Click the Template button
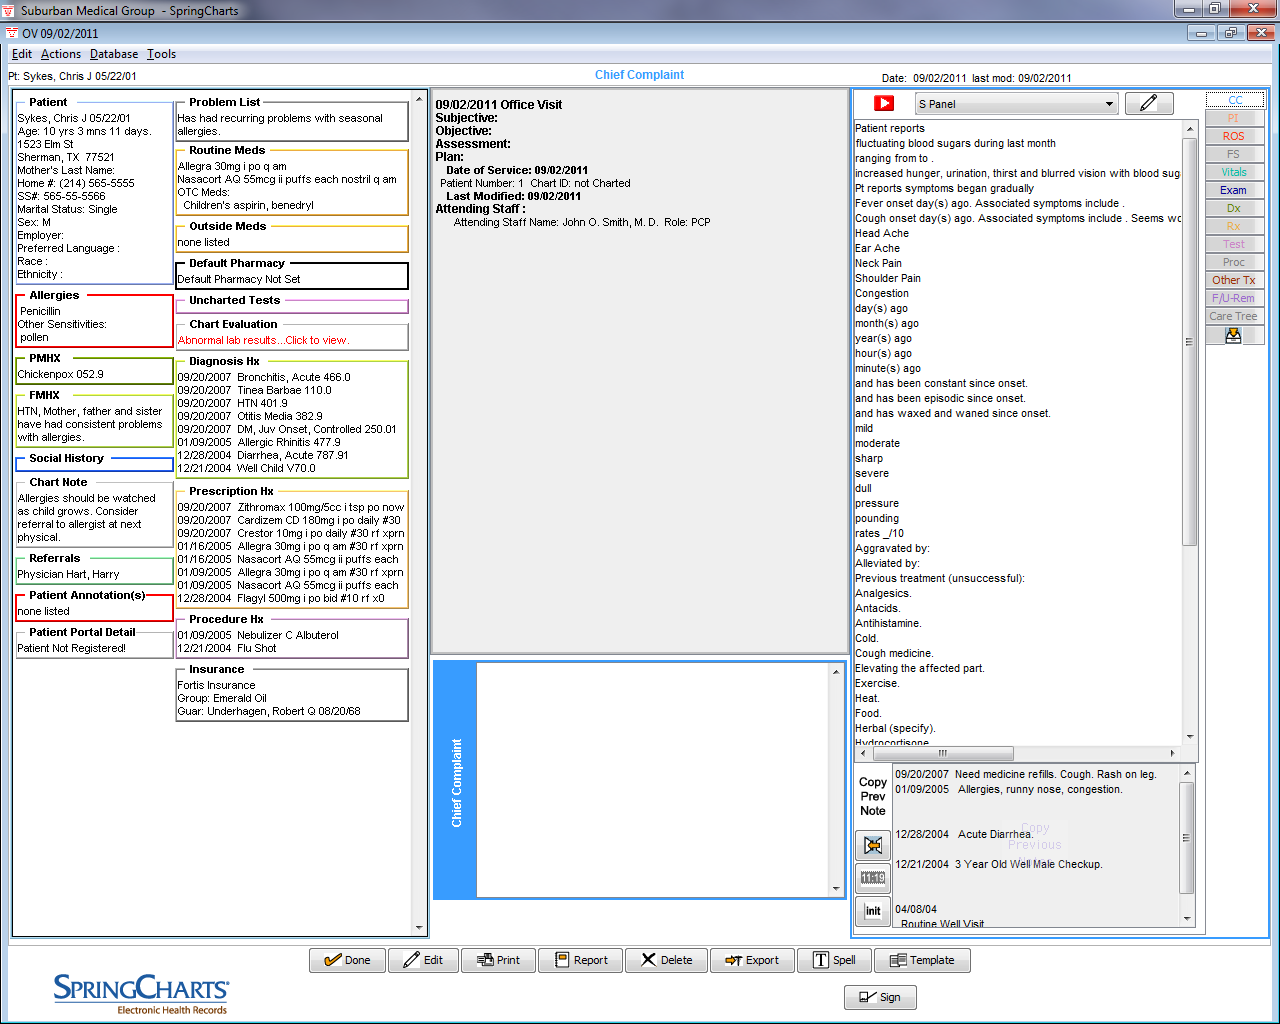 pyautogui.click(x=922, y=960)
